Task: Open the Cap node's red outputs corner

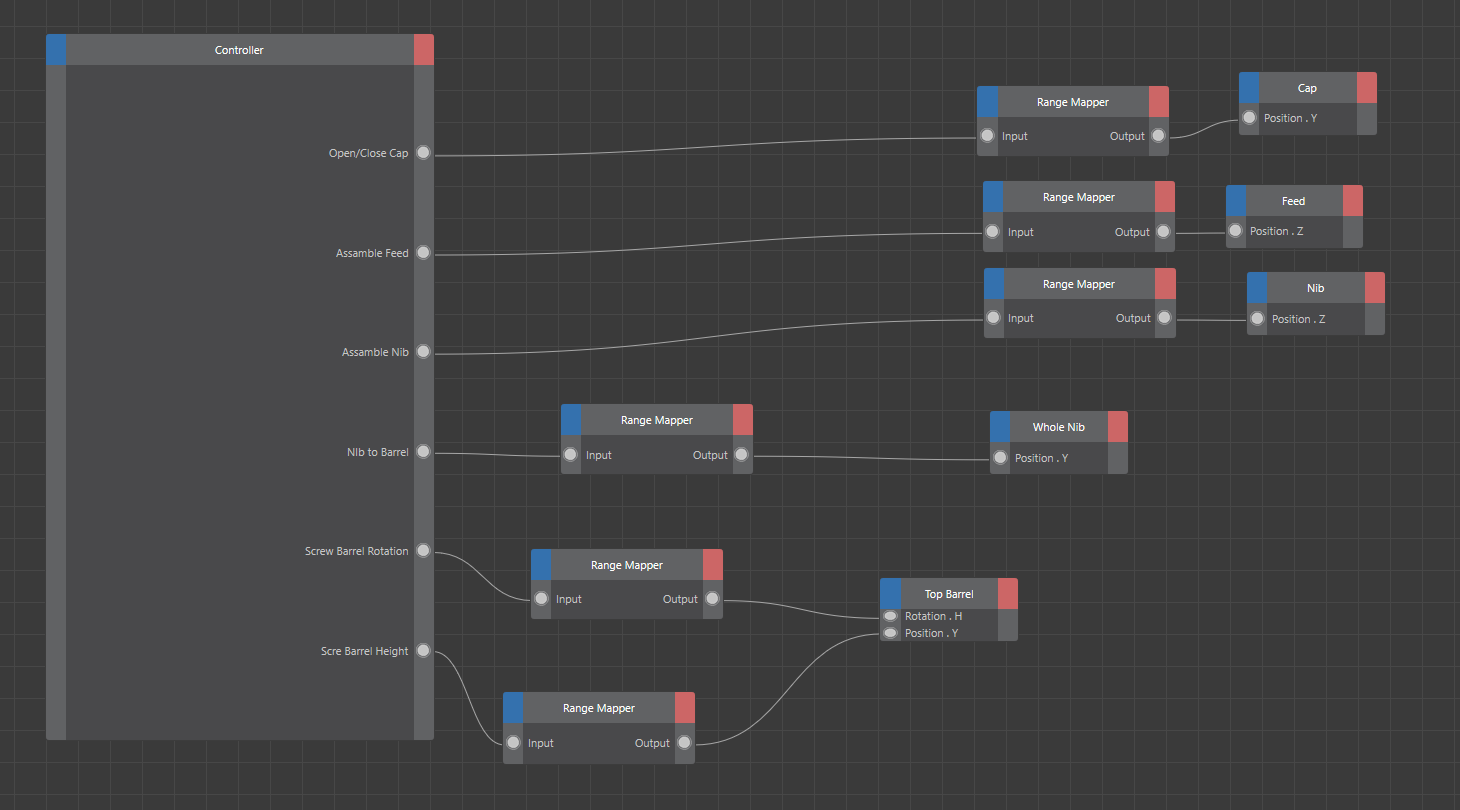Action: tap(1367, 88)
